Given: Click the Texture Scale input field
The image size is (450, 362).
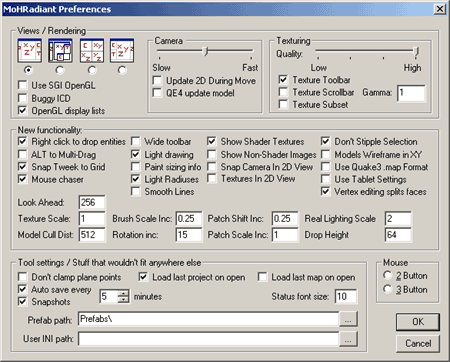Looking at the screenshot, I should point(92,219).
